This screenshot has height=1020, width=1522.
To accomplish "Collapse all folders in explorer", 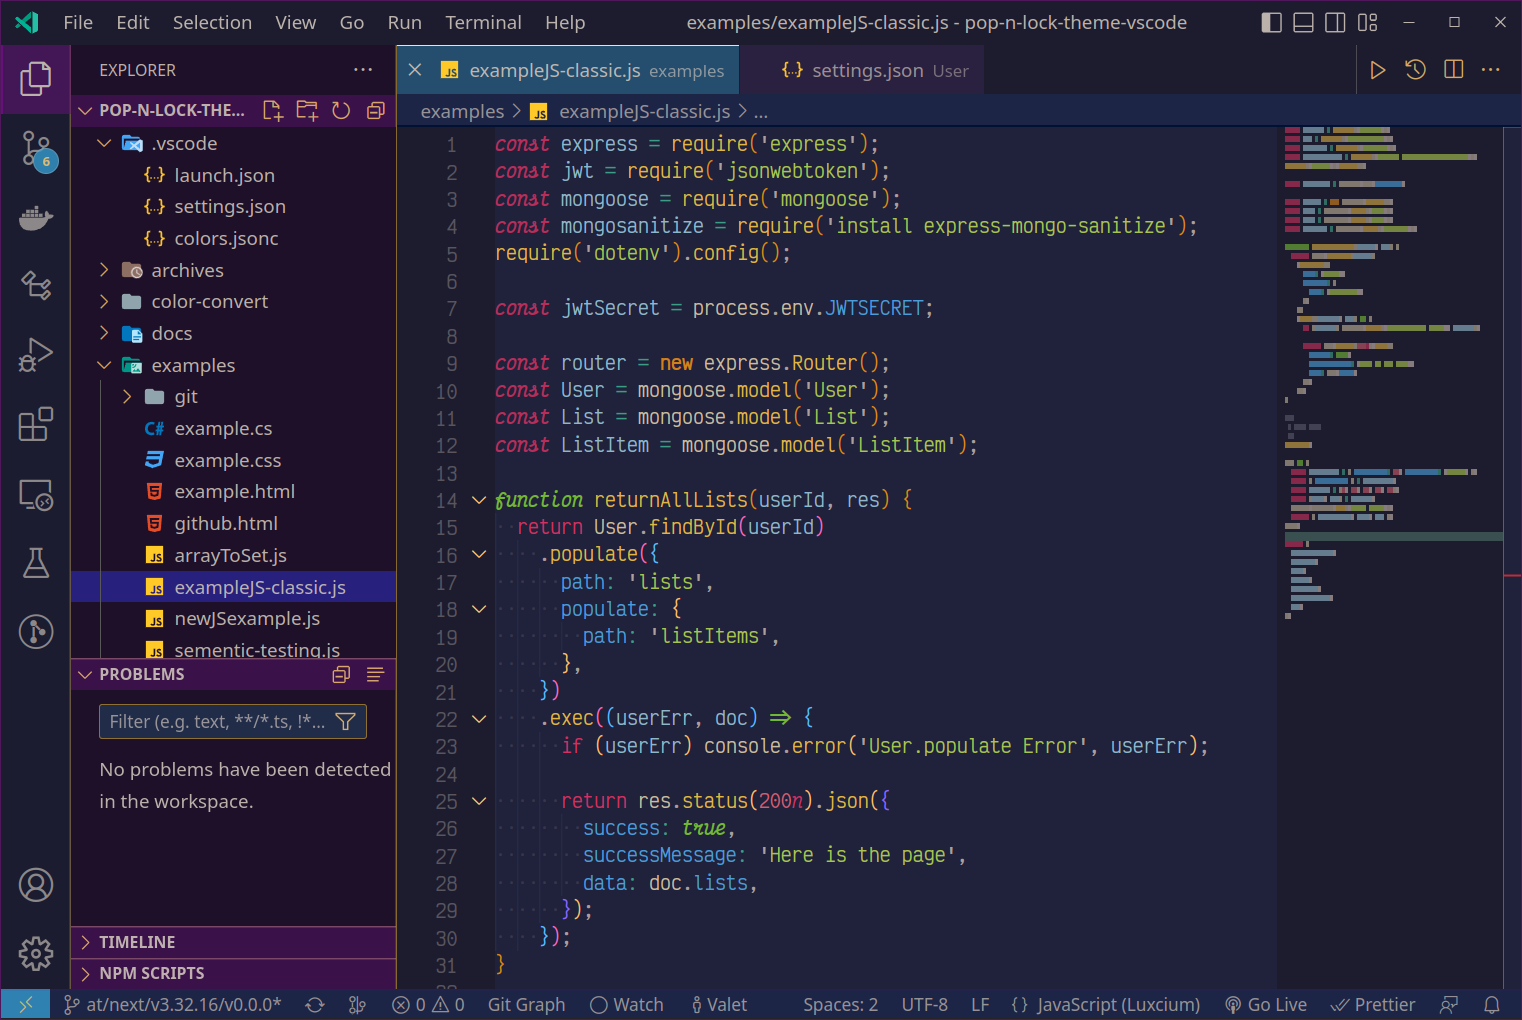I will tap(375, 110).
